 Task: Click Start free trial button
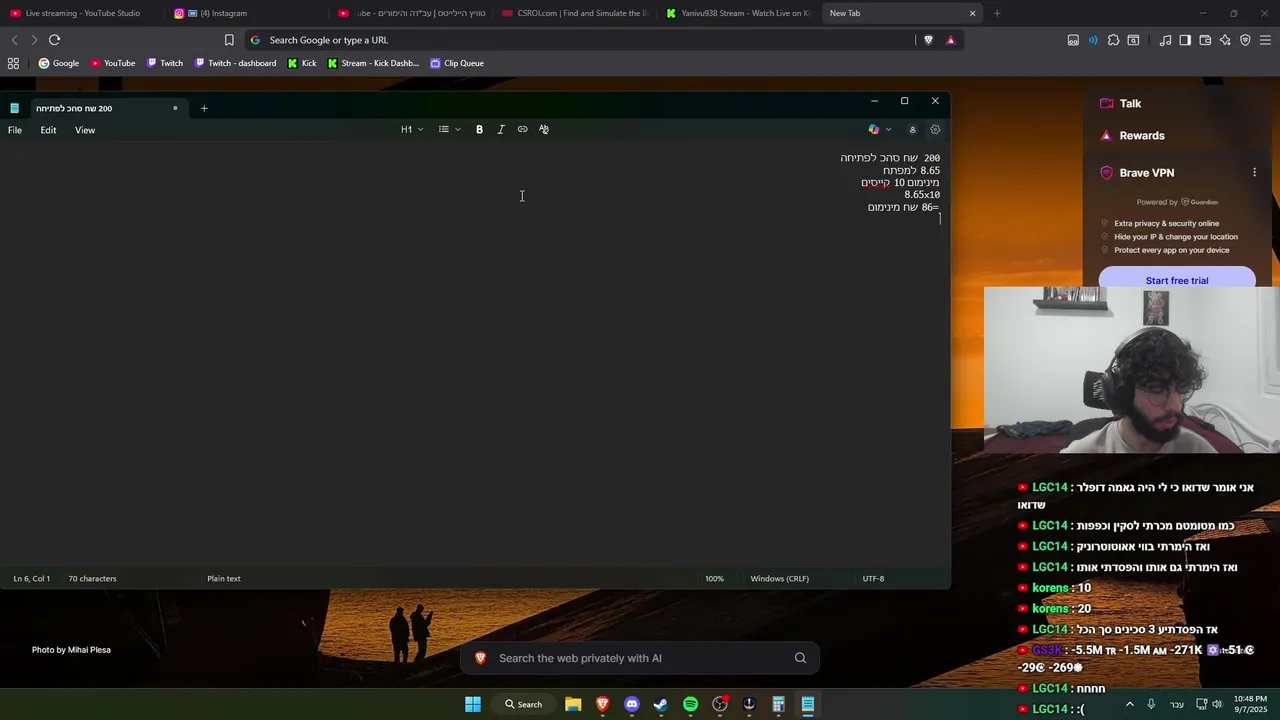click(1177, 280)
